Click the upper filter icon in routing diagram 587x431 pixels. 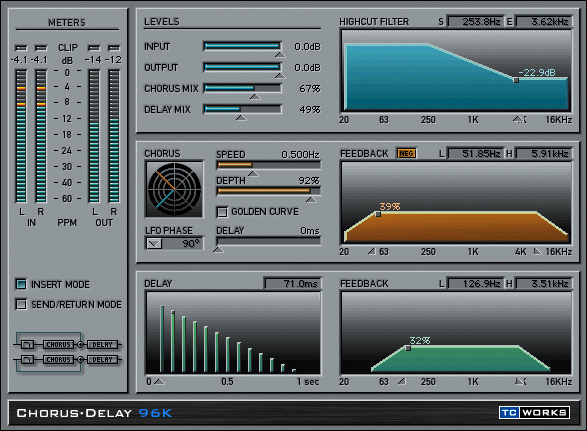tap(27, 345)
